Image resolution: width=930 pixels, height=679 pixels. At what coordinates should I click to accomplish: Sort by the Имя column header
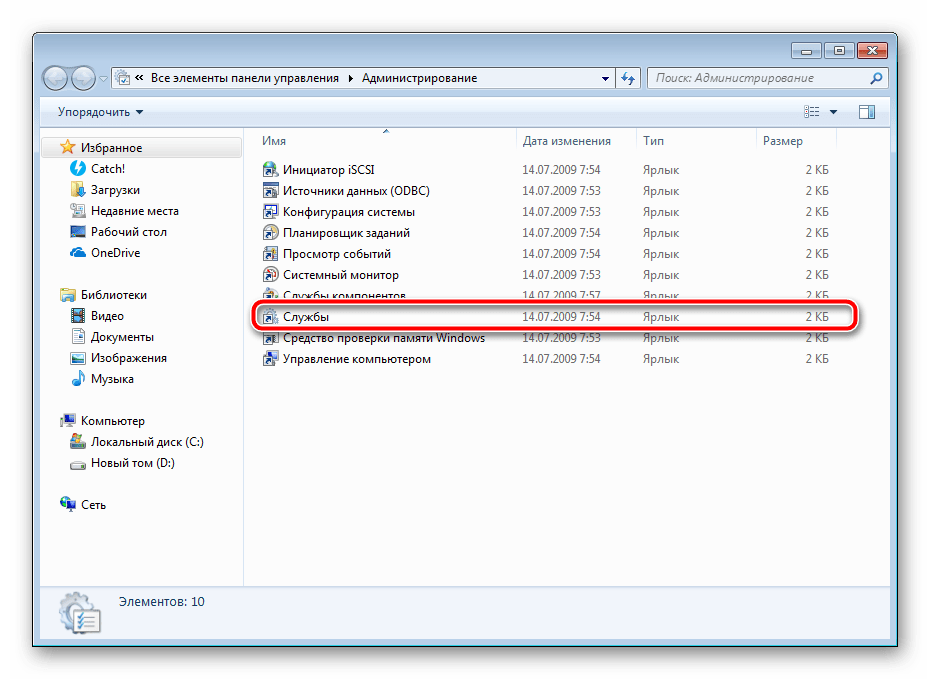tap(274, 141)
